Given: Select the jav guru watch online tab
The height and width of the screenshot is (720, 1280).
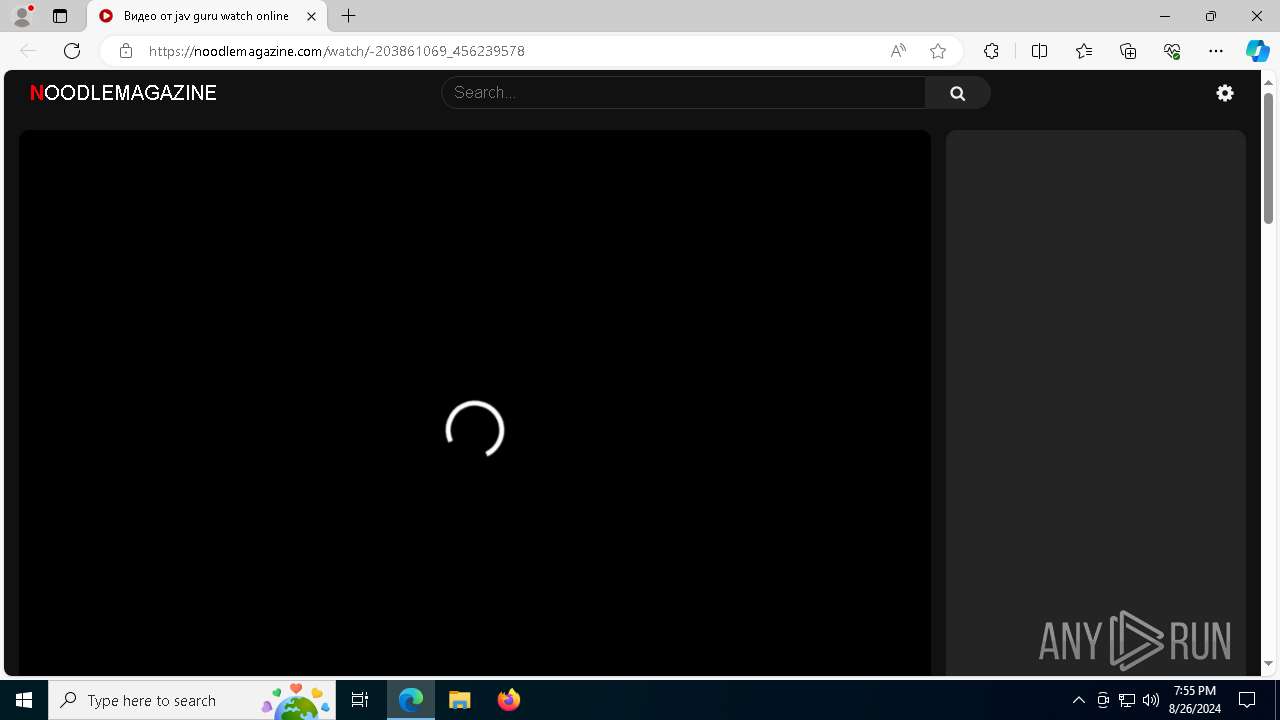Looking at the screenshot, I should point(207,16).
